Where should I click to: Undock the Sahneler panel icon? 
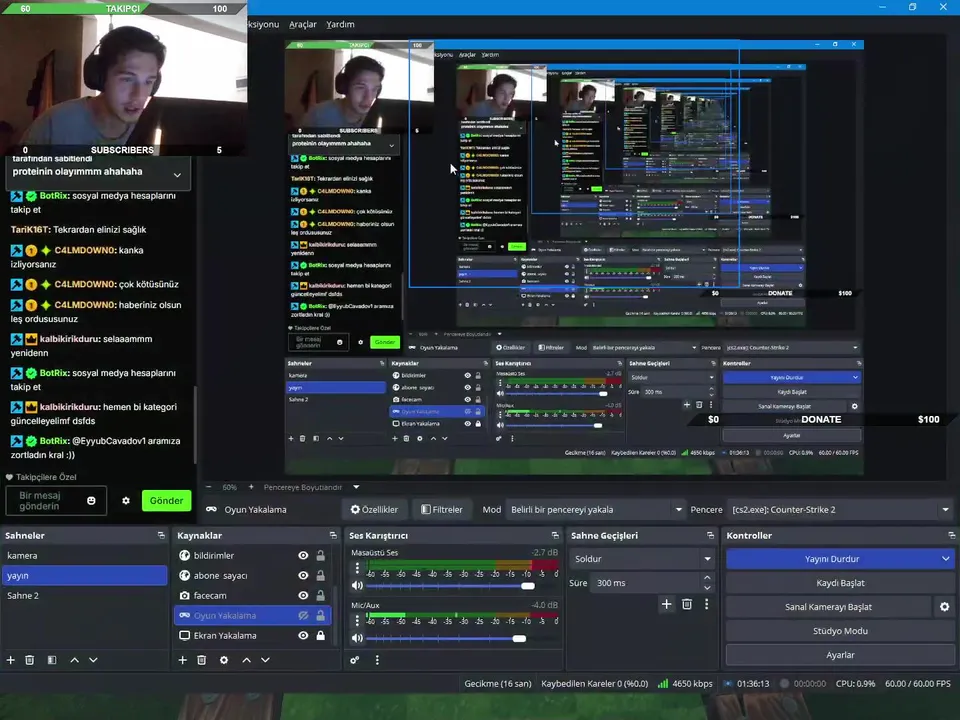[x=161, y=535]
